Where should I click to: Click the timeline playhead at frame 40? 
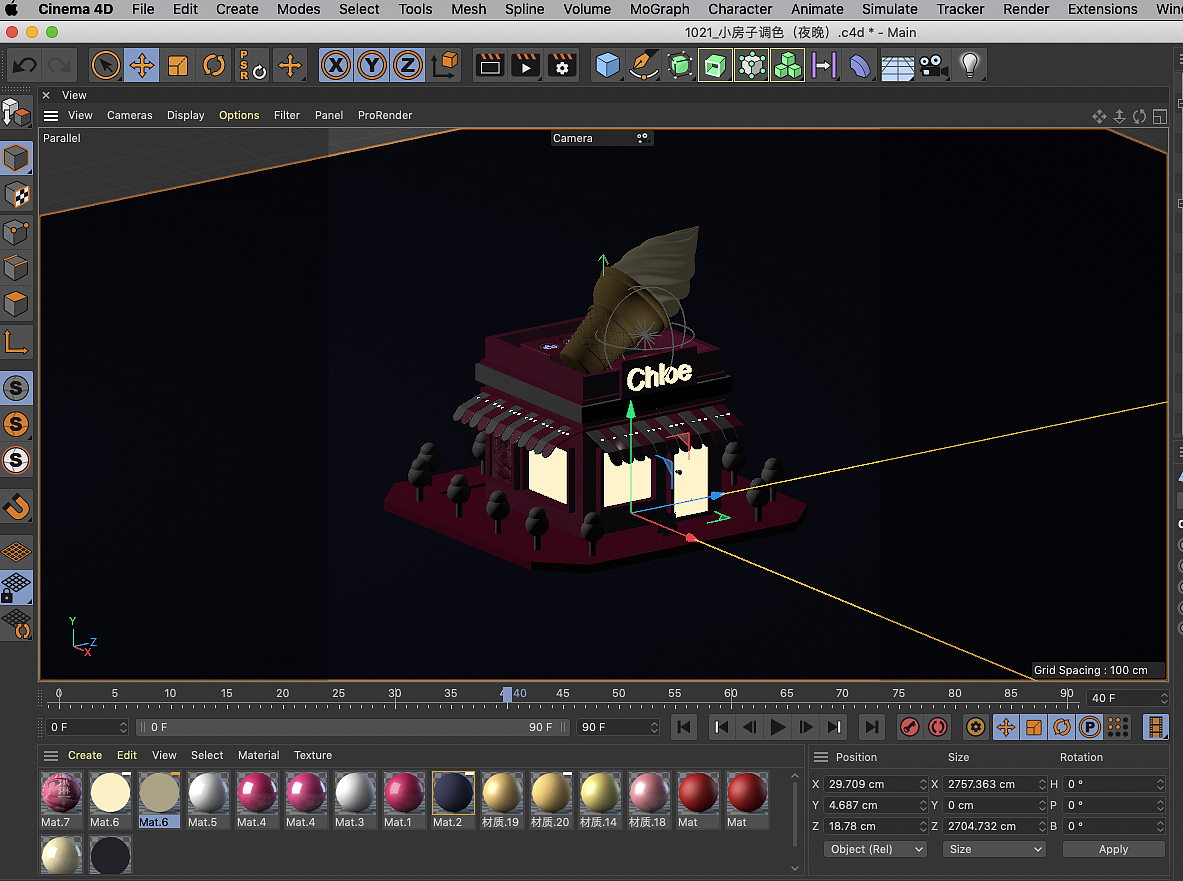[507, 694]
